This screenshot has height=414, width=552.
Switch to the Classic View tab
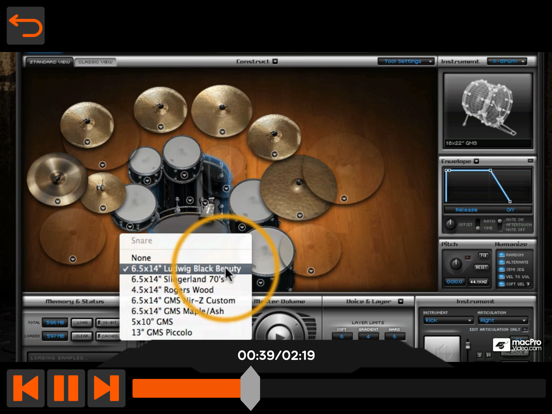pos(95,62)
